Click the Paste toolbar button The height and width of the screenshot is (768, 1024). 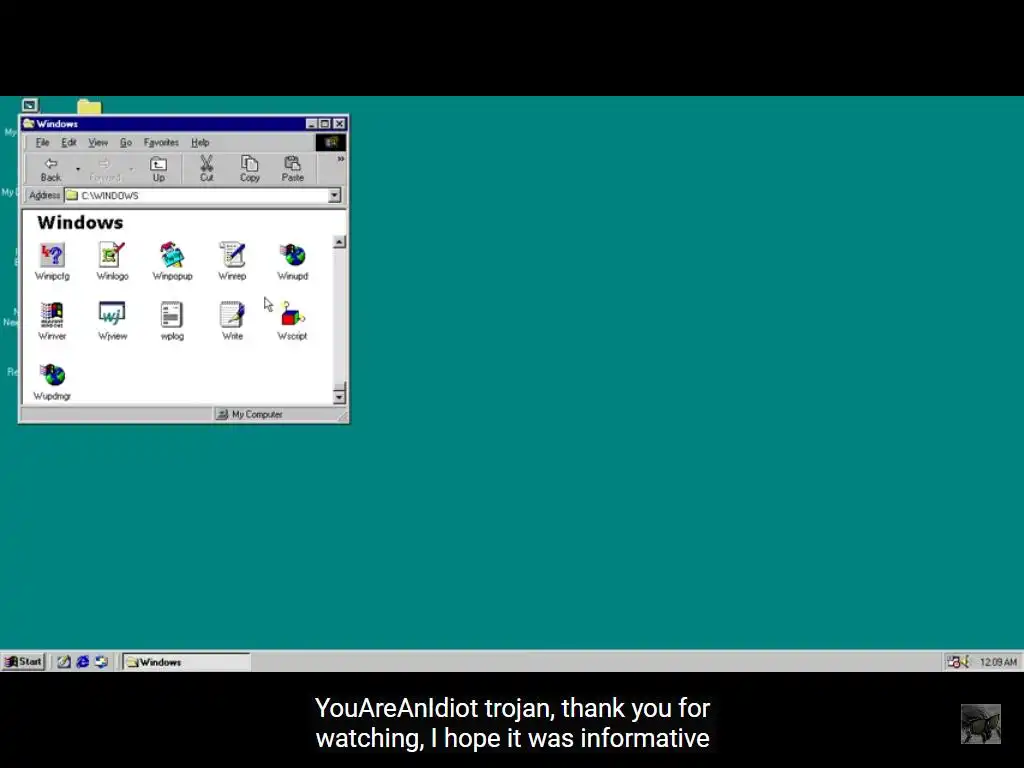[293, 169]
